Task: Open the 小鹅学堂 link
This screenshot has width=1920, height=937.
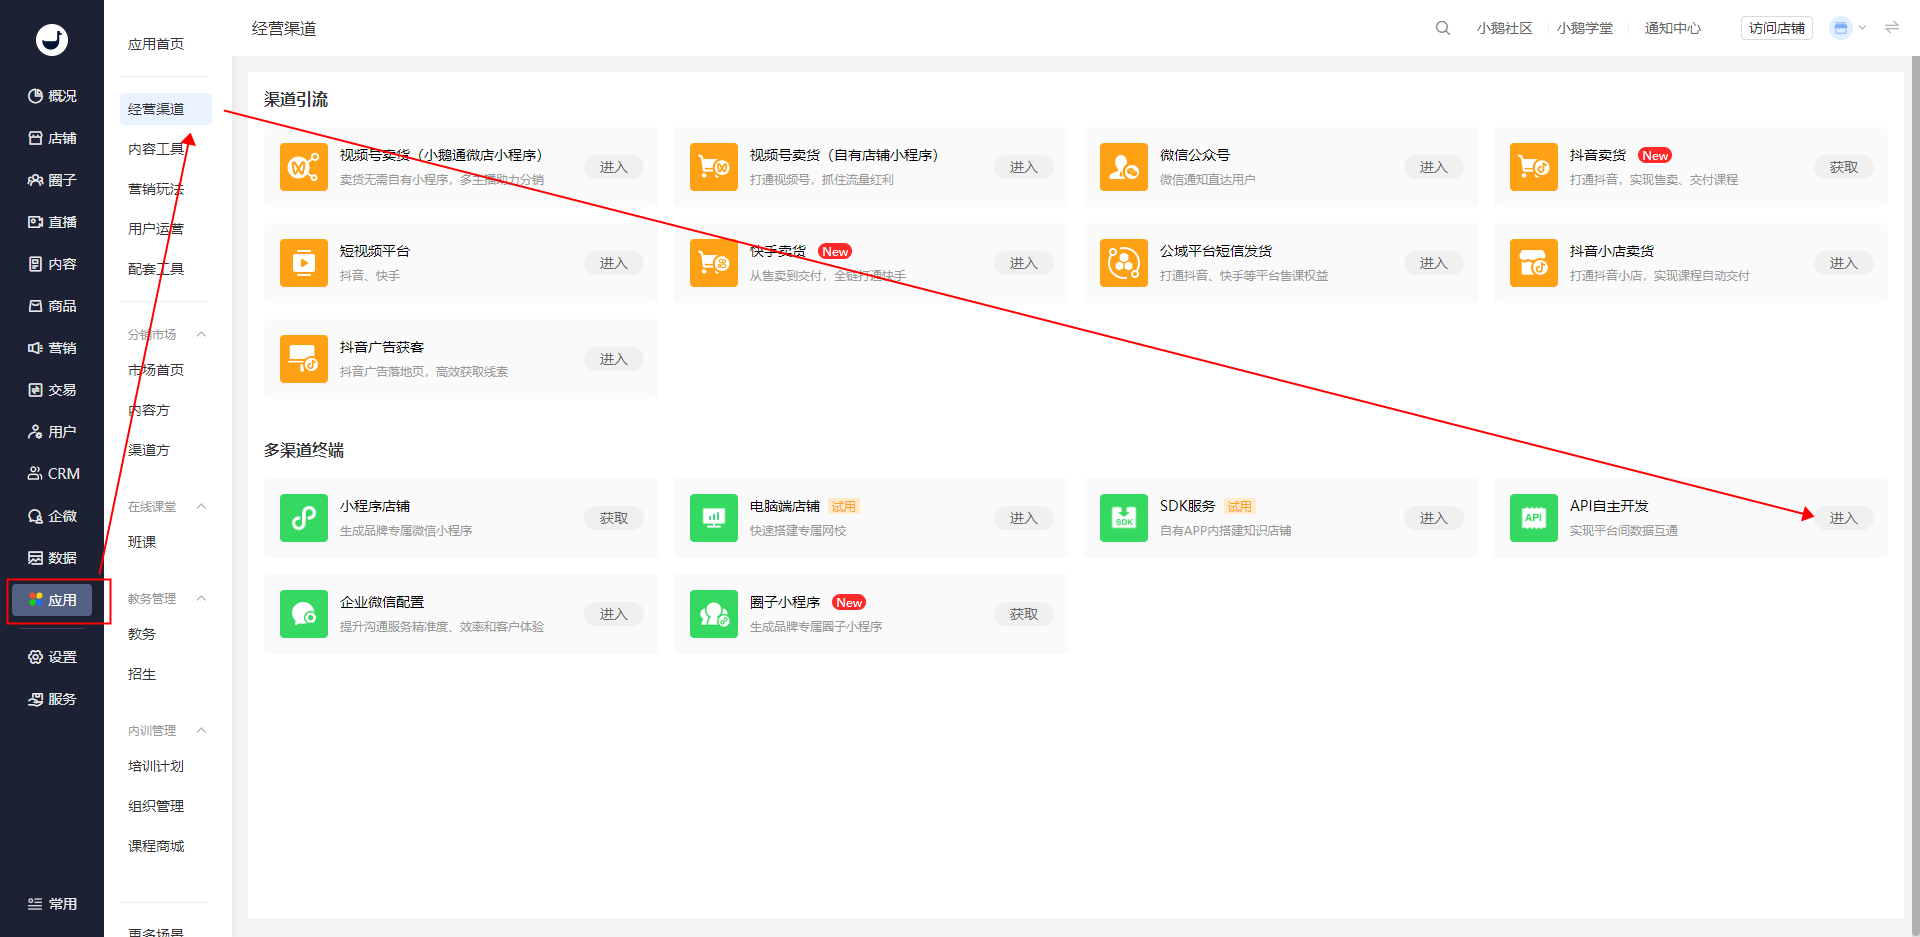Action: [1584, 28]
